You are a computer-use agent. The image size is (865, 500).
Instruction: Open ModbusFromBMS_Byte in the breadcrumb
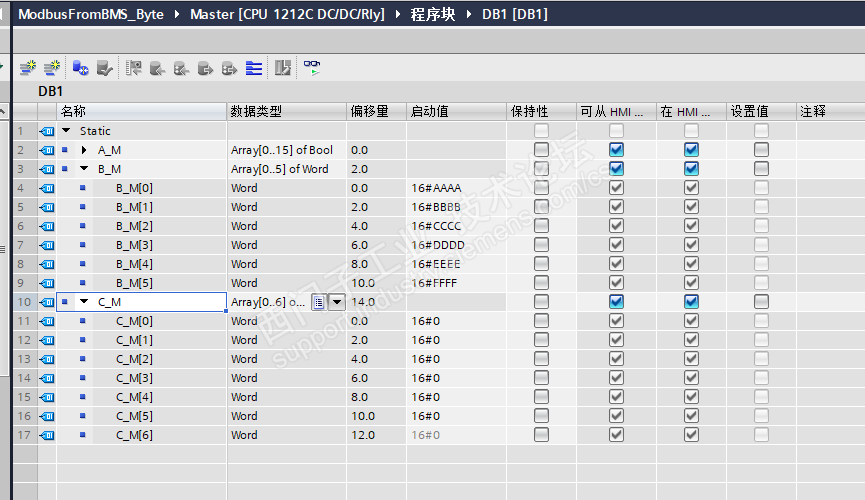pyautogui.click(x=91, y=14)
